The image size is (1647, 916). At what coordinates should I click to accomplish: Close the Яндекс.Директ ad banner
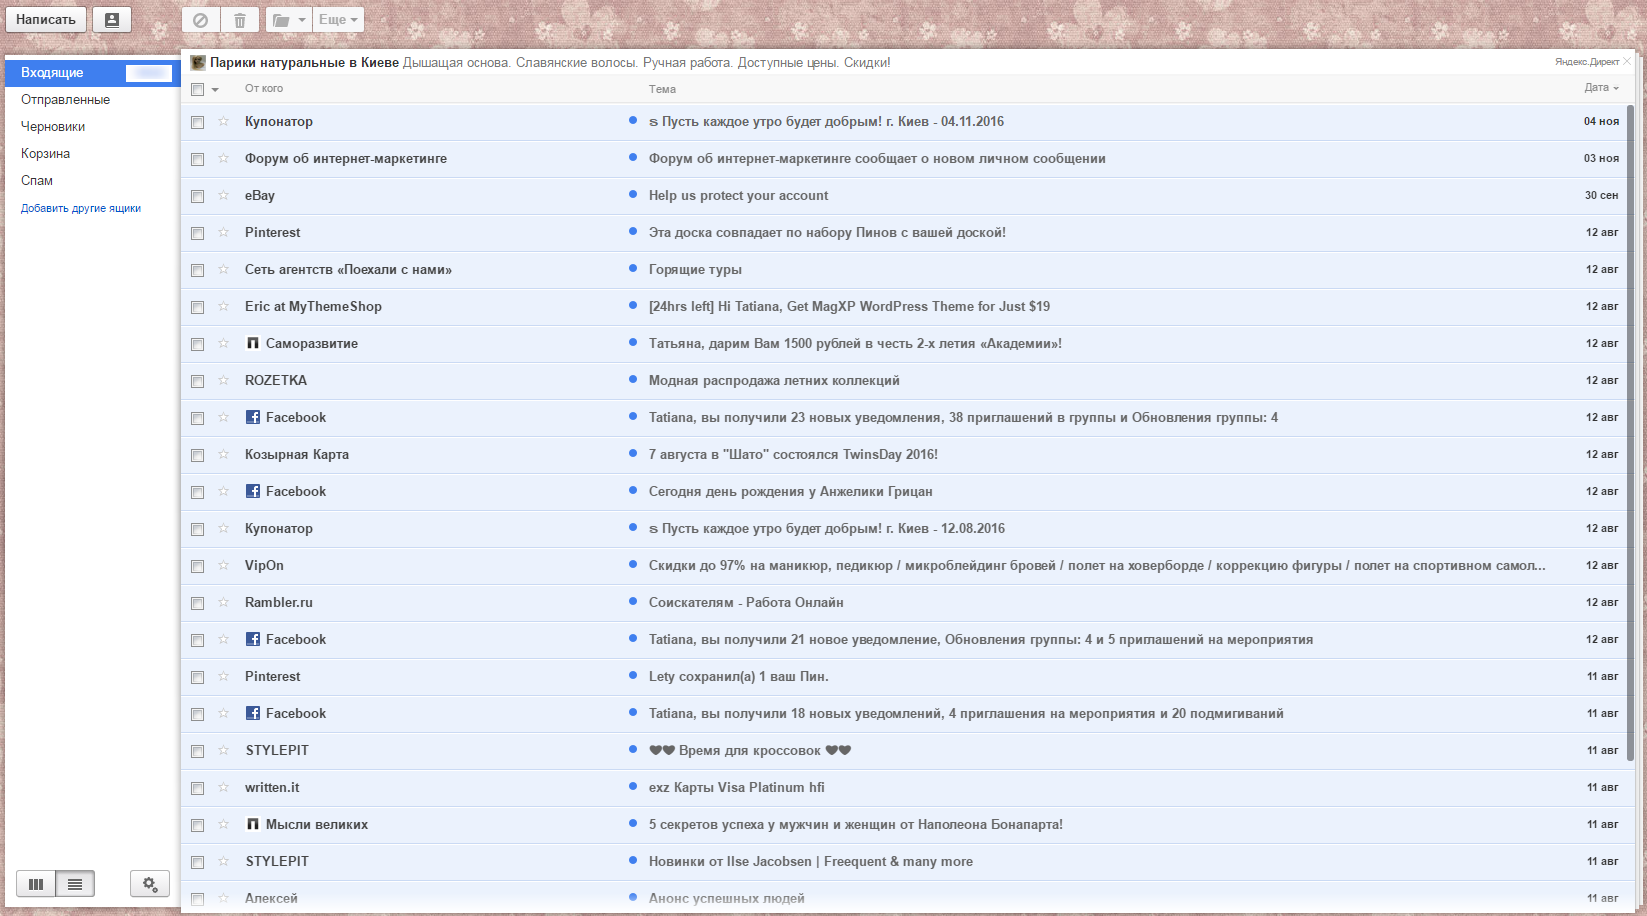click(x=1627, y=62)
